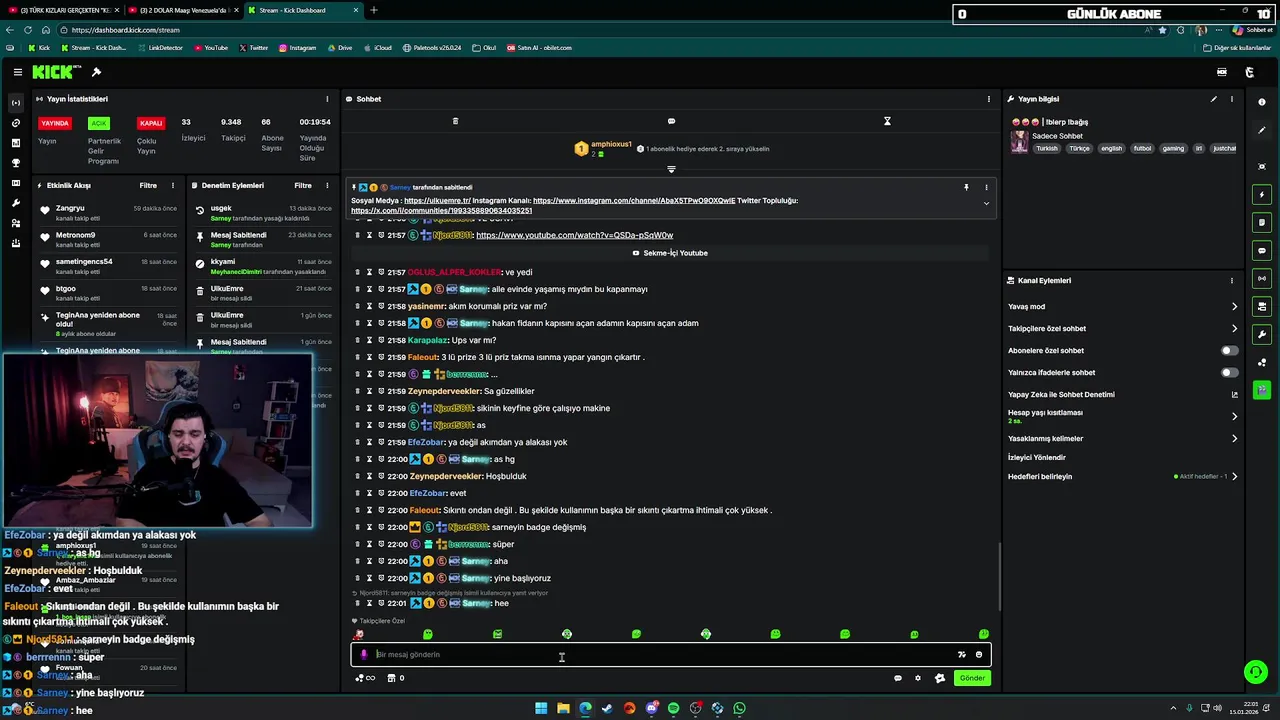
Task: Click the gaming tag chip
Action: point(1173,148)
